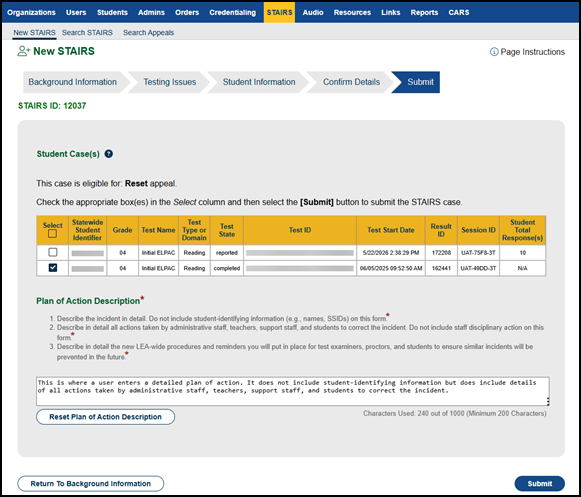Toggle the Select all header checkbox

tap(53, 233)
